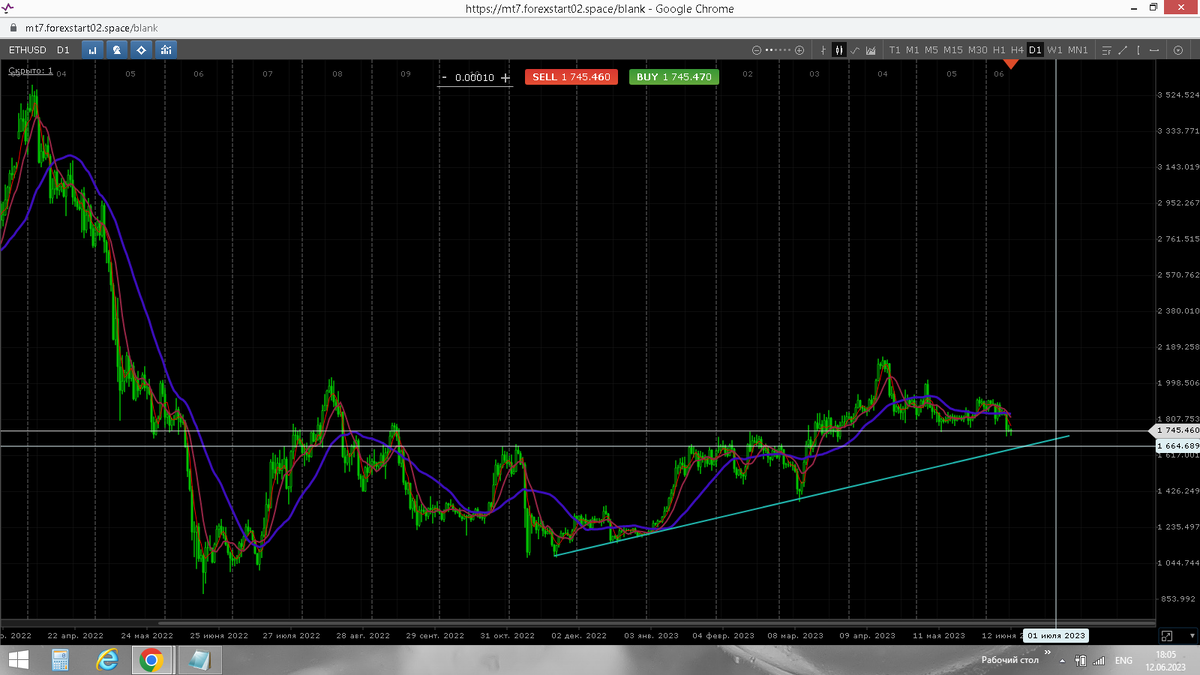The height and width of the screenshot is (675, 1200).
Task: Click the '02 дек. 2022' date axis label
Action: tap(580, 635)
